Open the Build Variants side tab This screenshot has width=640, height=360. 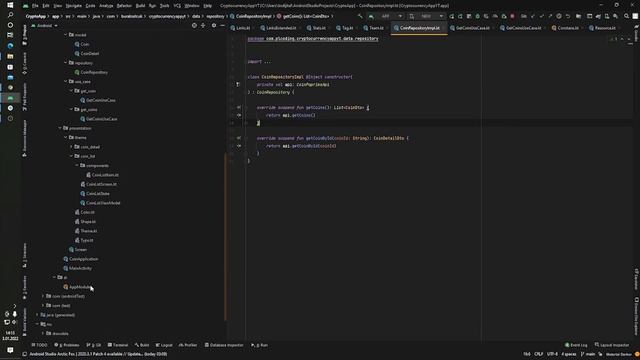click(x=25, y=322)
